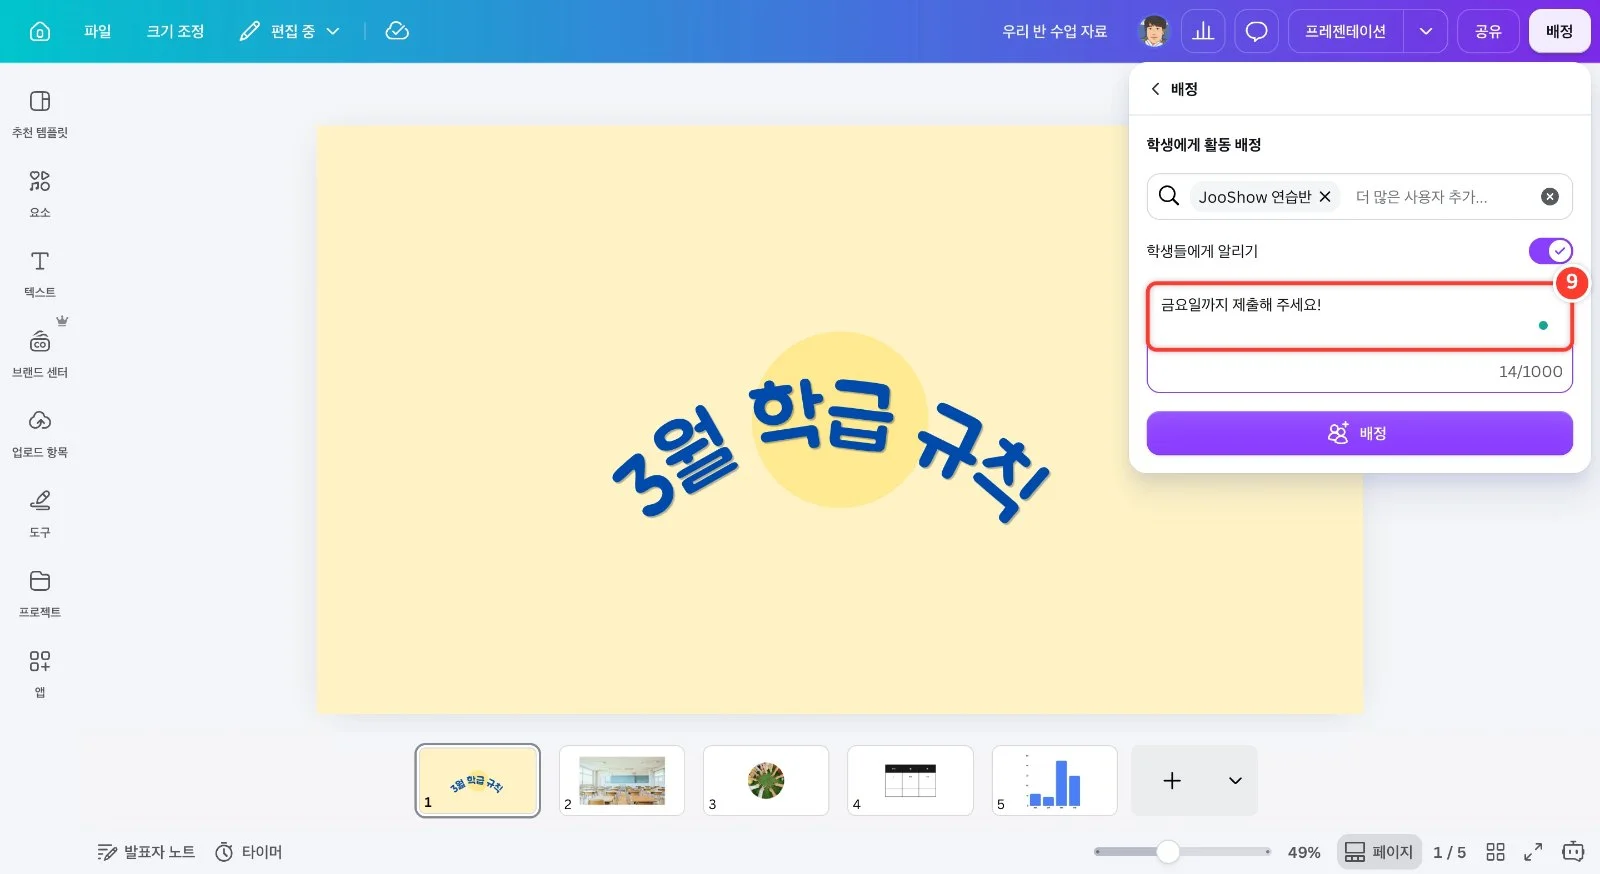Select page 2 classroom photo thumbnail

pos(622,781)
